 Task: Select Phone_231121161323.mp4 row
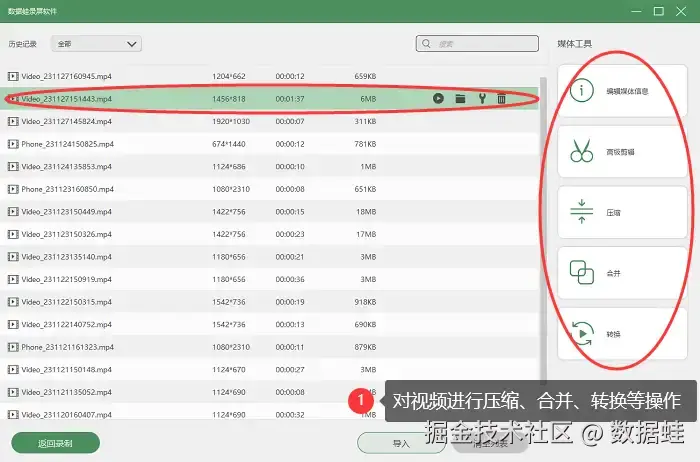tap(270, 347)
